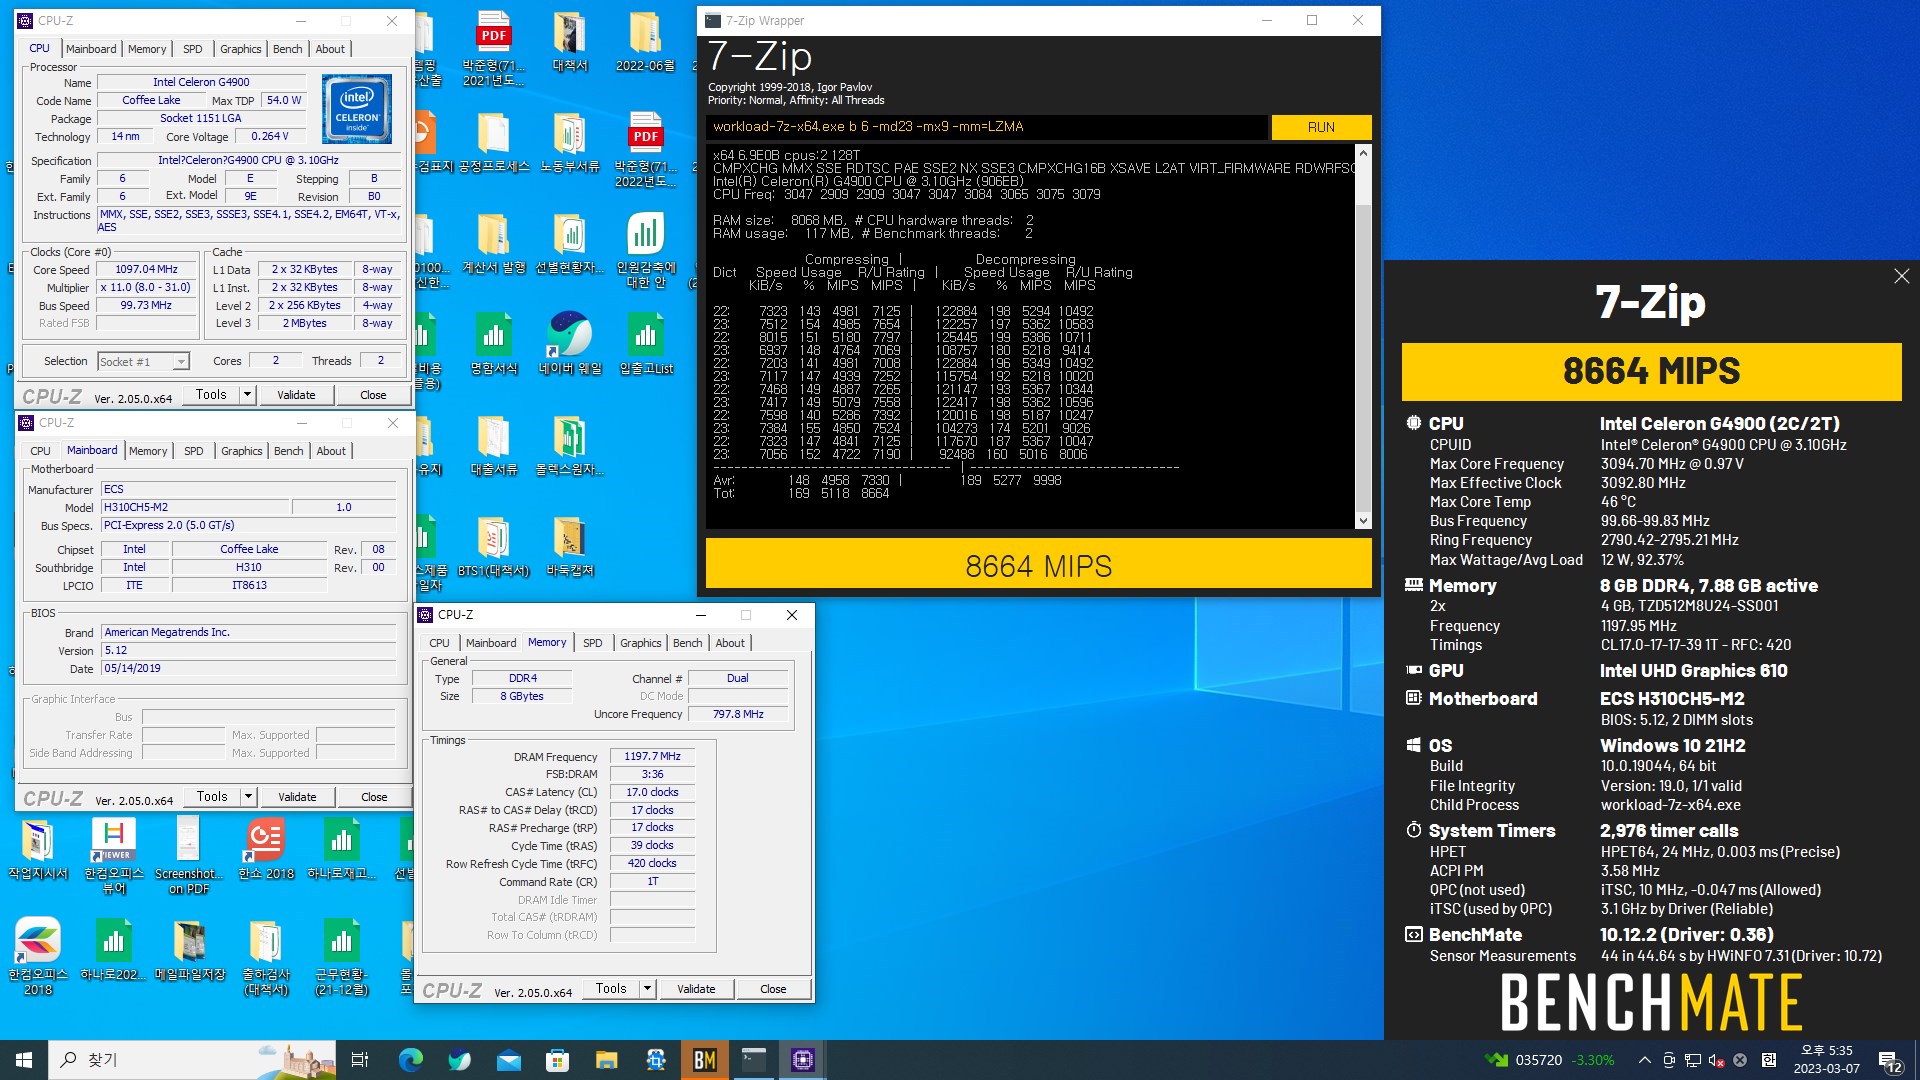Open Socket #1 selection dropdown in CPU-Z
This screenshot has height=1080, width=1920.
143,362
